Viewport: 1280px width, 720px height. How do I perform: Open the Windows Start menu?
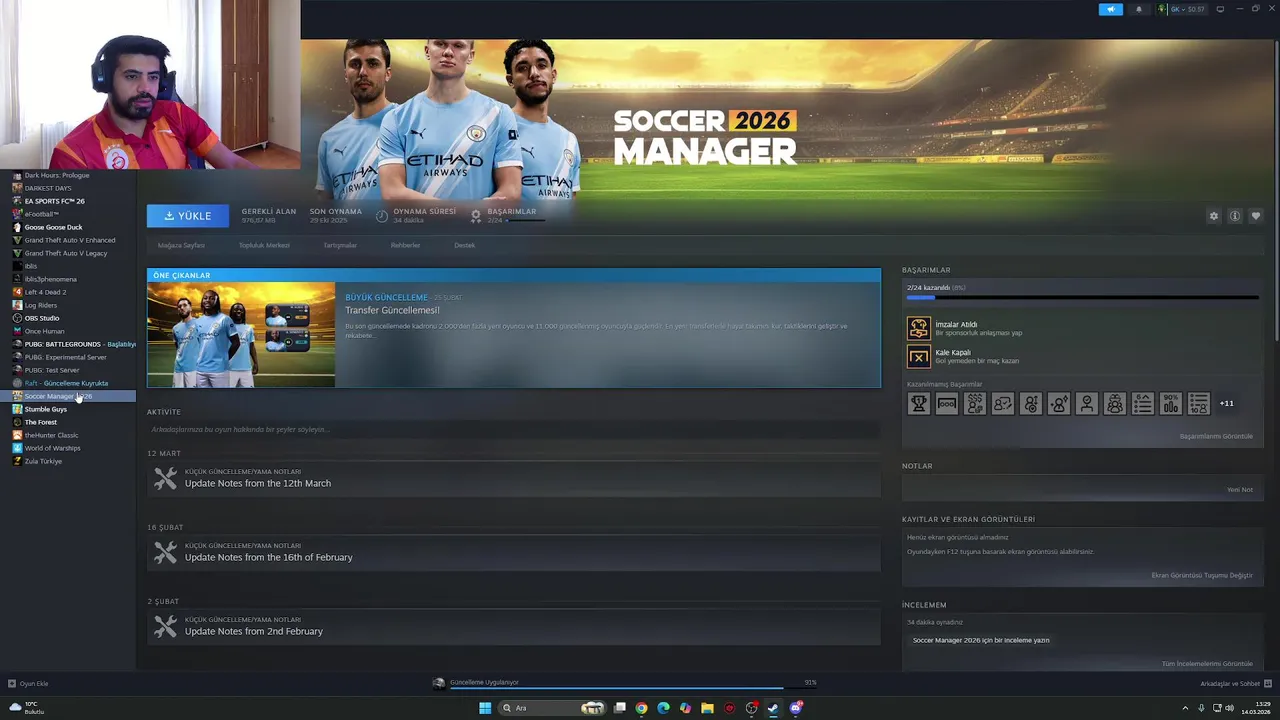pos(485,708)
